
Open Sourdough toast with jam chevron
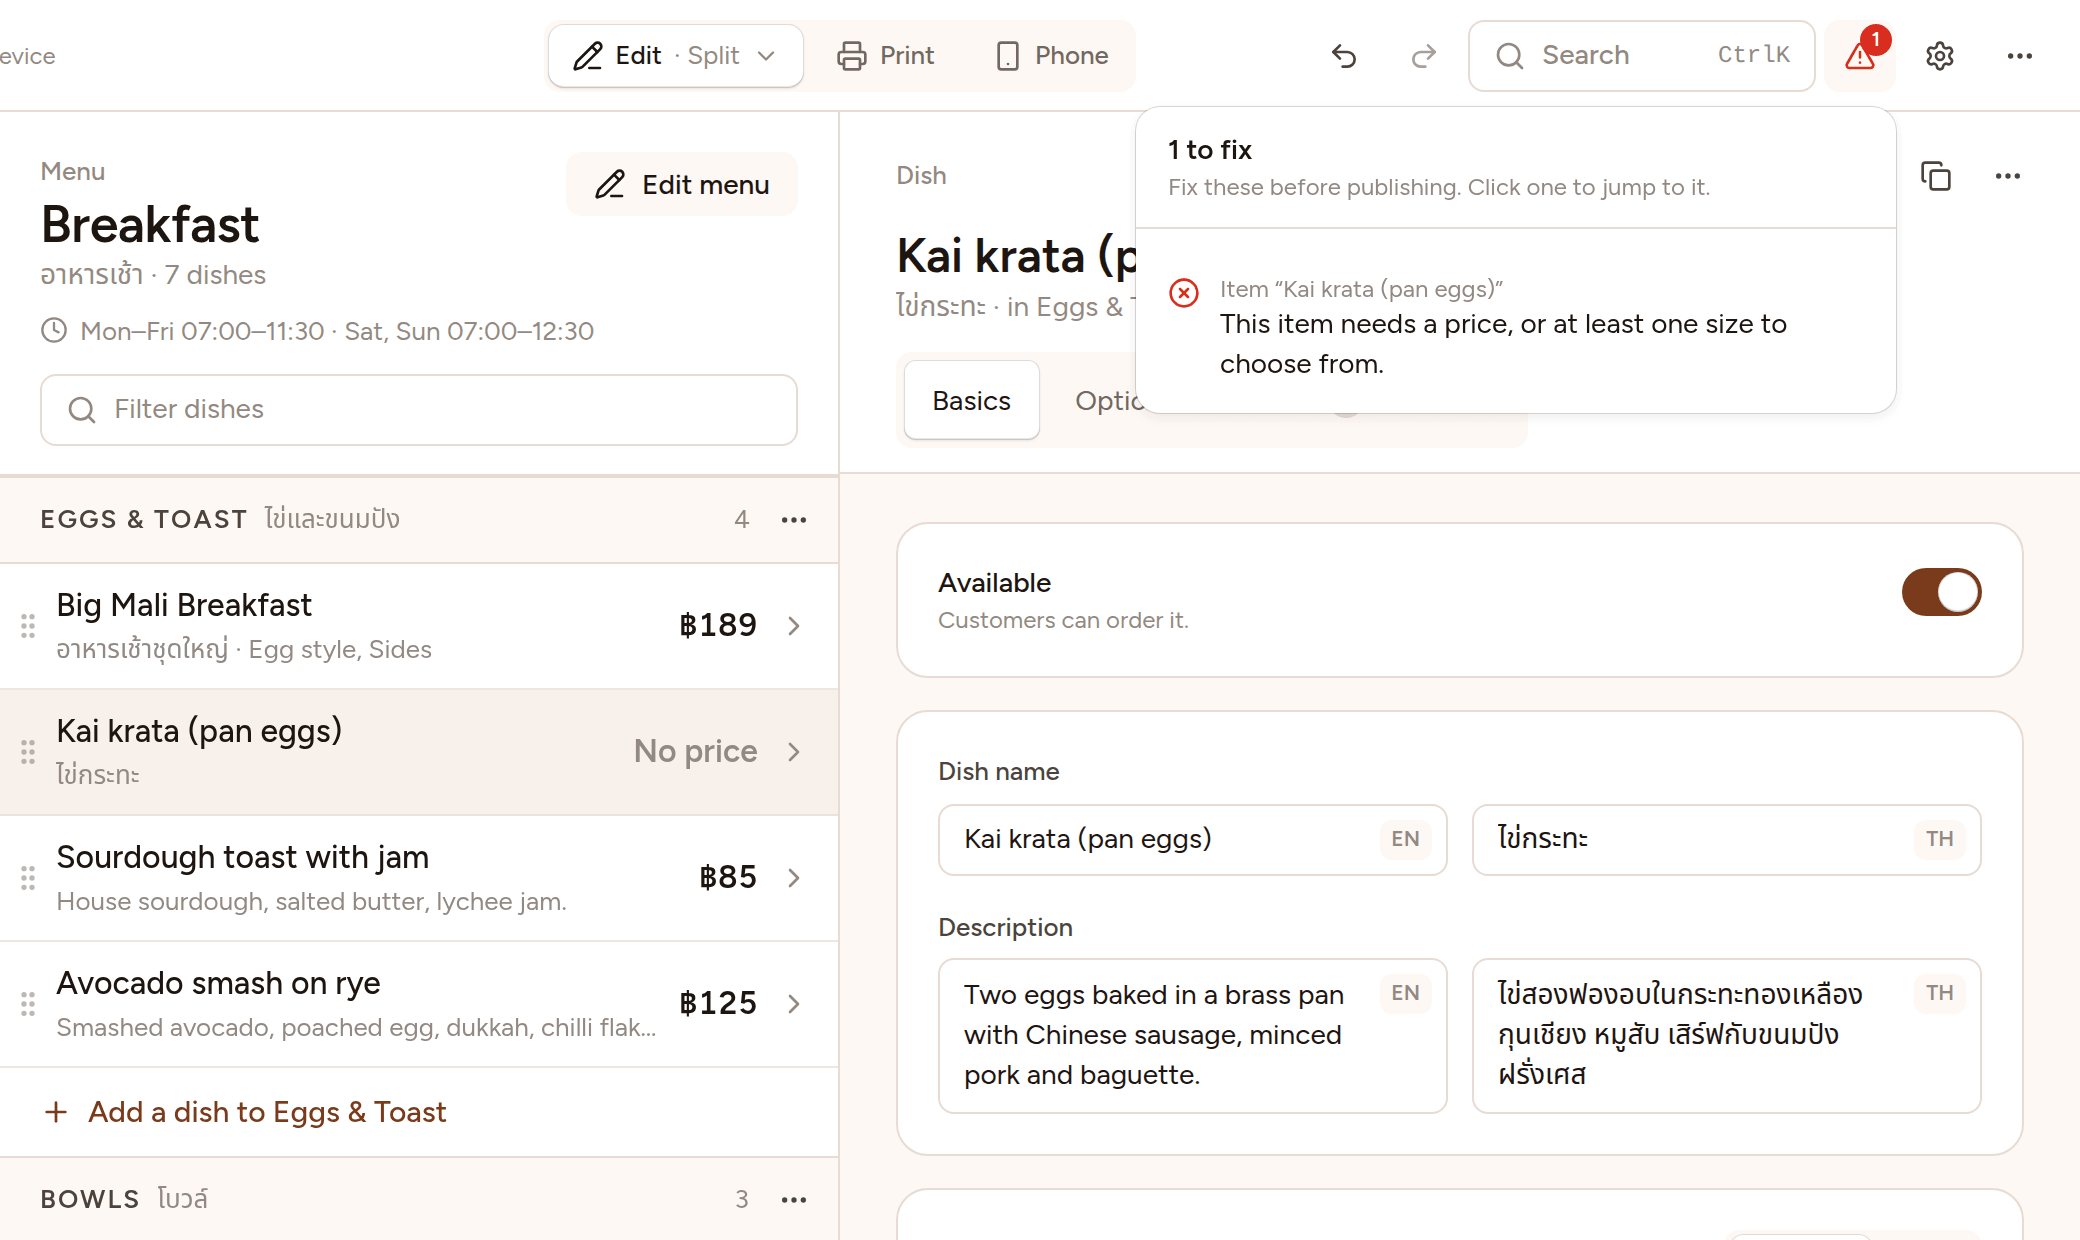tap(794, 878)
